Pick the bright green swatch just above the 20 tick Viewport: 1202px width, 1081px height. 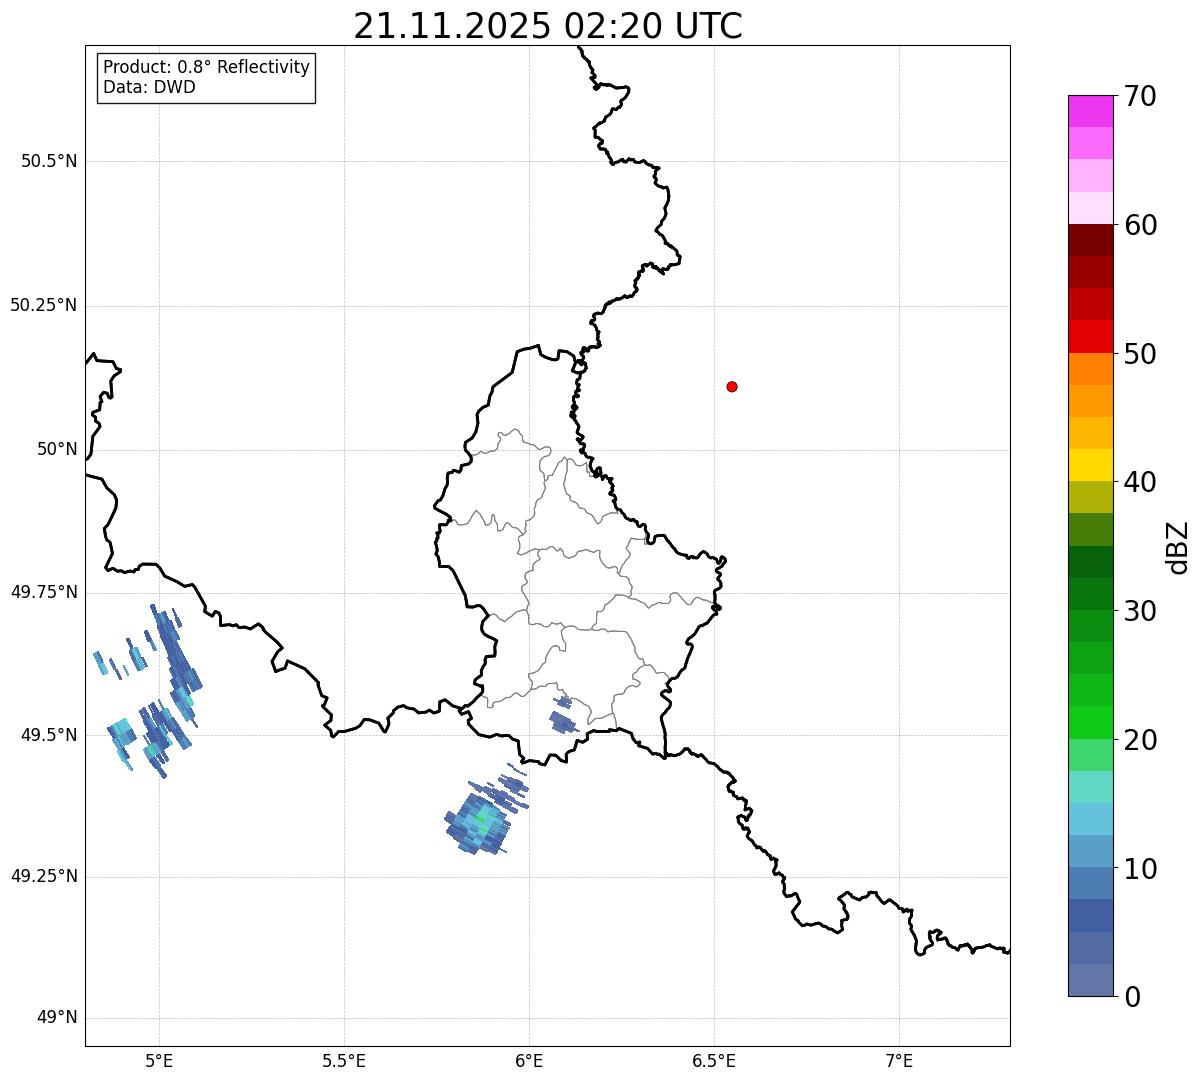coord(1090,722)
